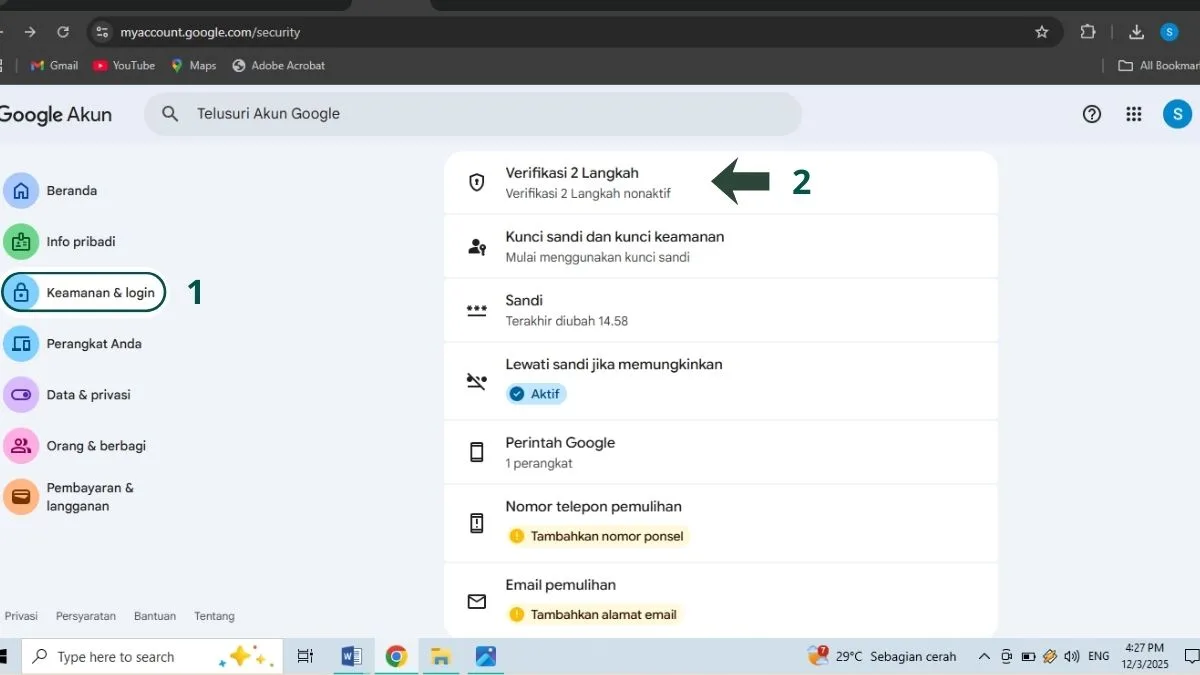The height and width of the screenshot is (675, 1200).
Task: Open Beranda in the sidebar
Action: pyautogui.click(x=71, y=190)
